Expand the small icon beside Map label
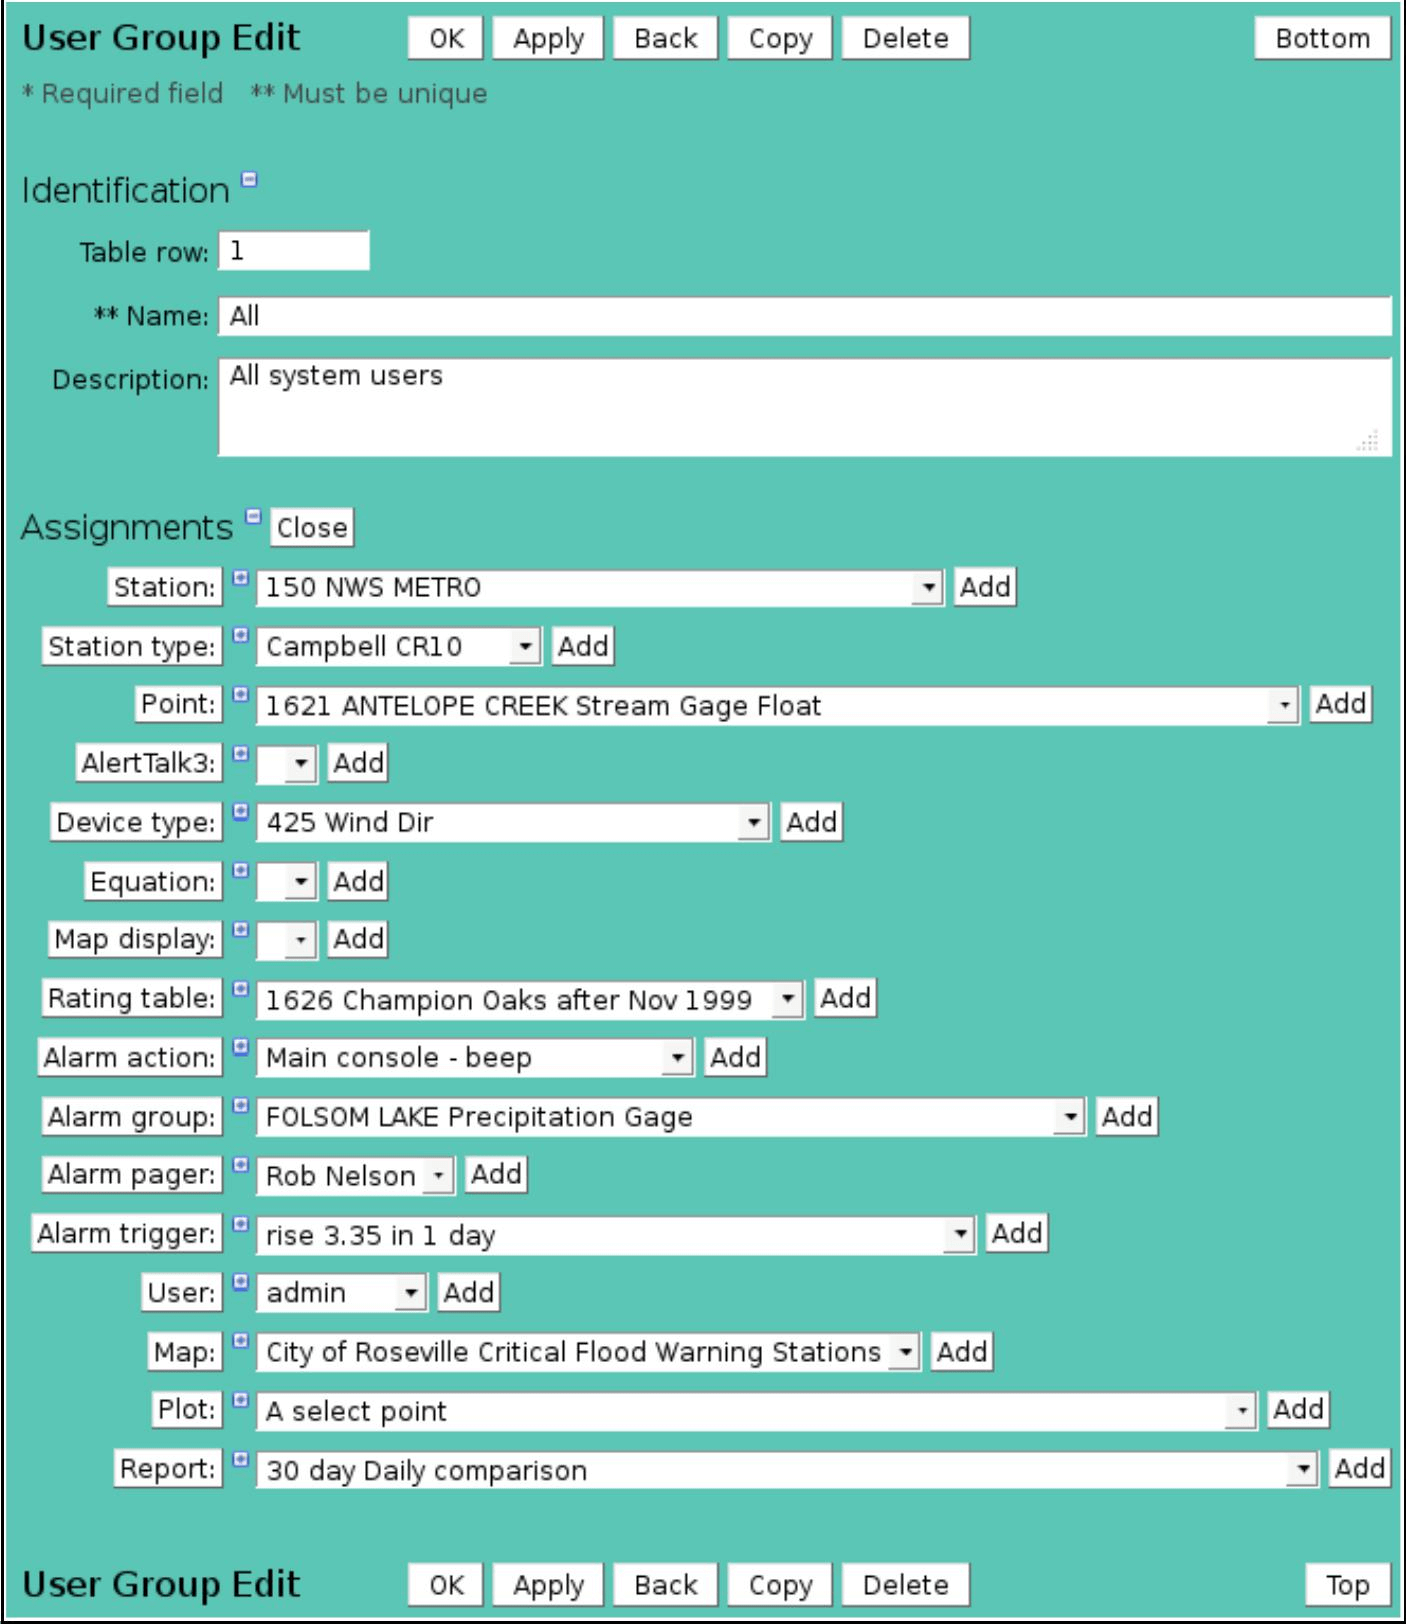The height and width of the screenshot is (1624, 1406). pyautogui.click(x=240, y=1341)
